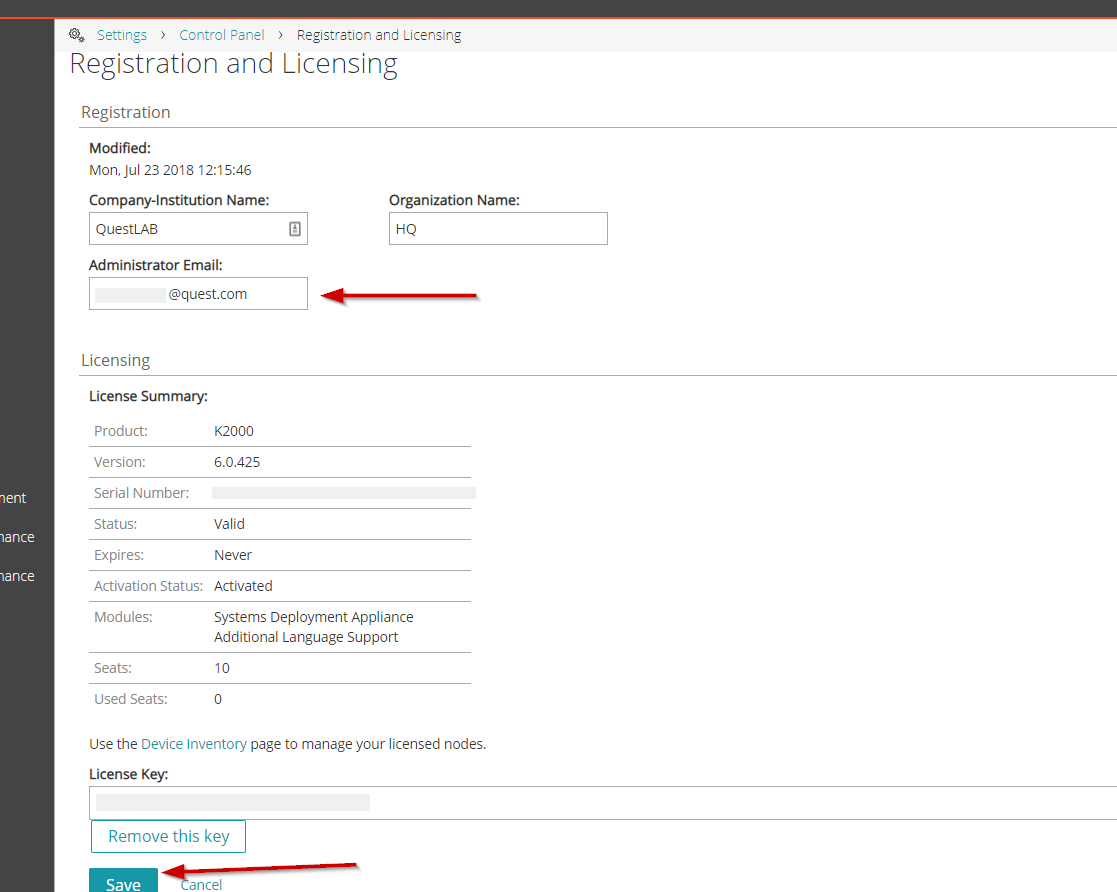1117x892 pixels.
Task: Select the sidebar item ending in "ment"
Action: [x=14, y=498]
